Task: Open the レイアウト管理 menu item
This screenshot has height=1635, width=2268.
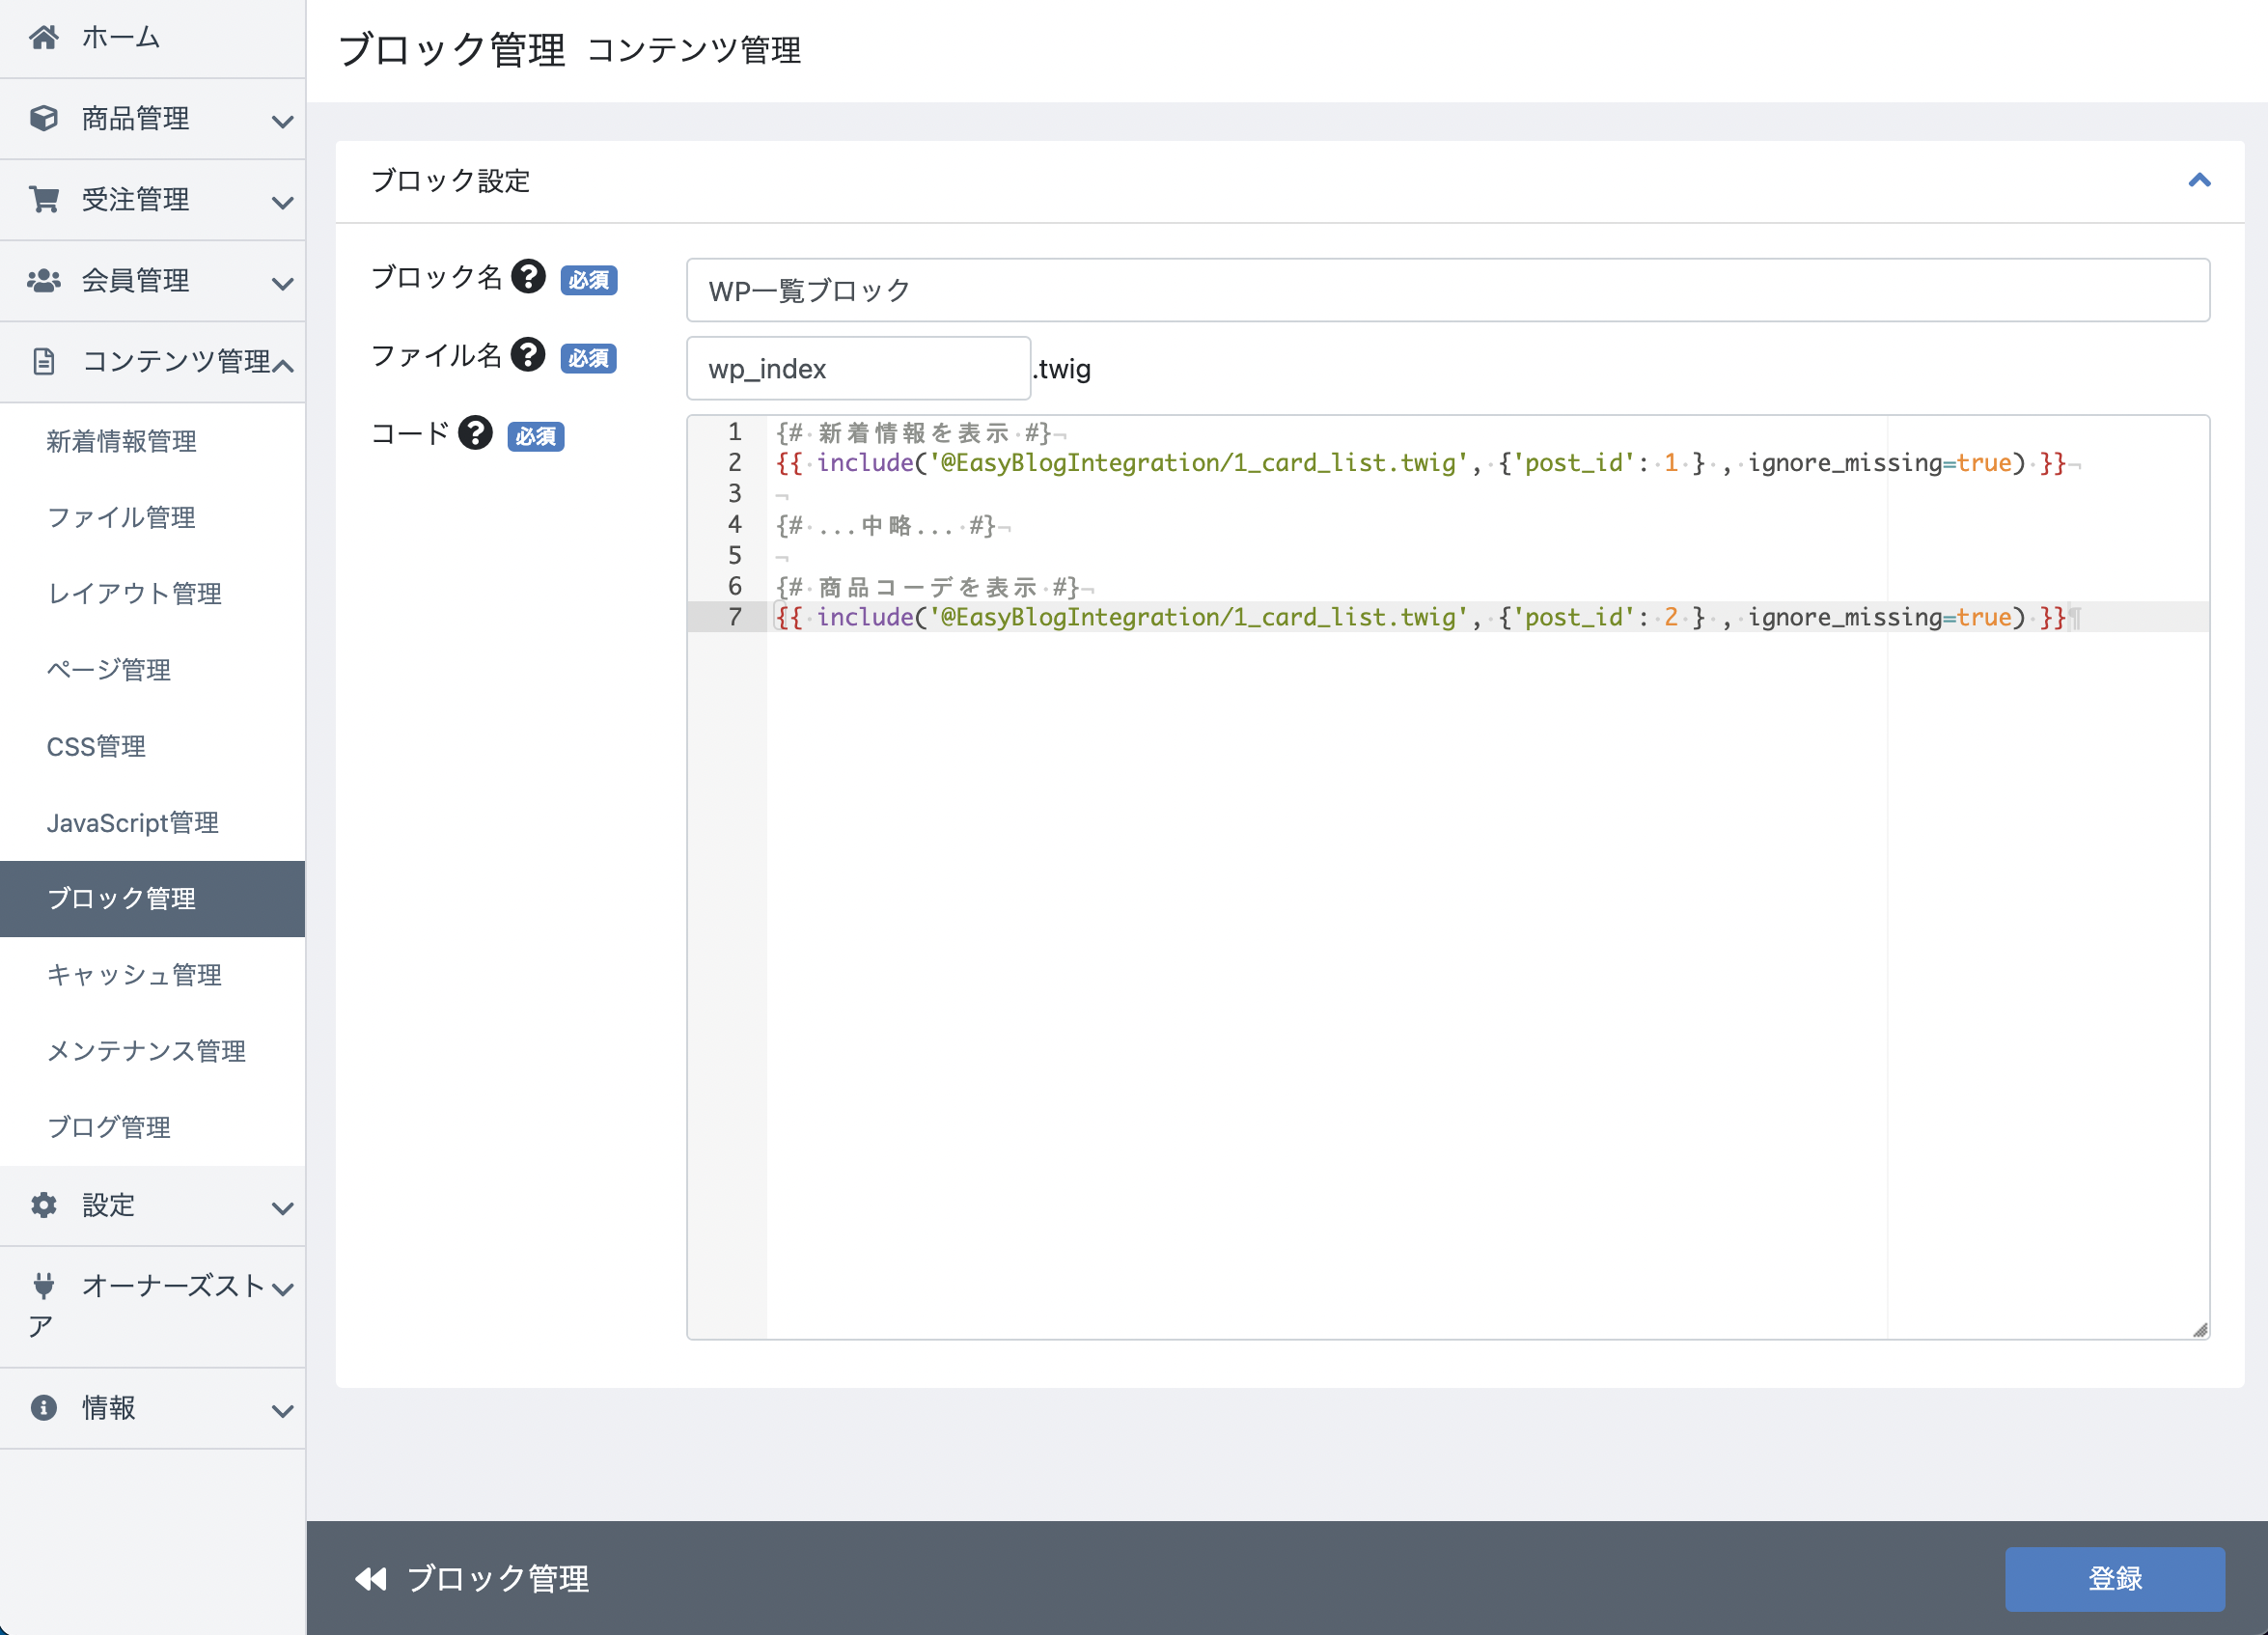Action: tap(134, 593)
